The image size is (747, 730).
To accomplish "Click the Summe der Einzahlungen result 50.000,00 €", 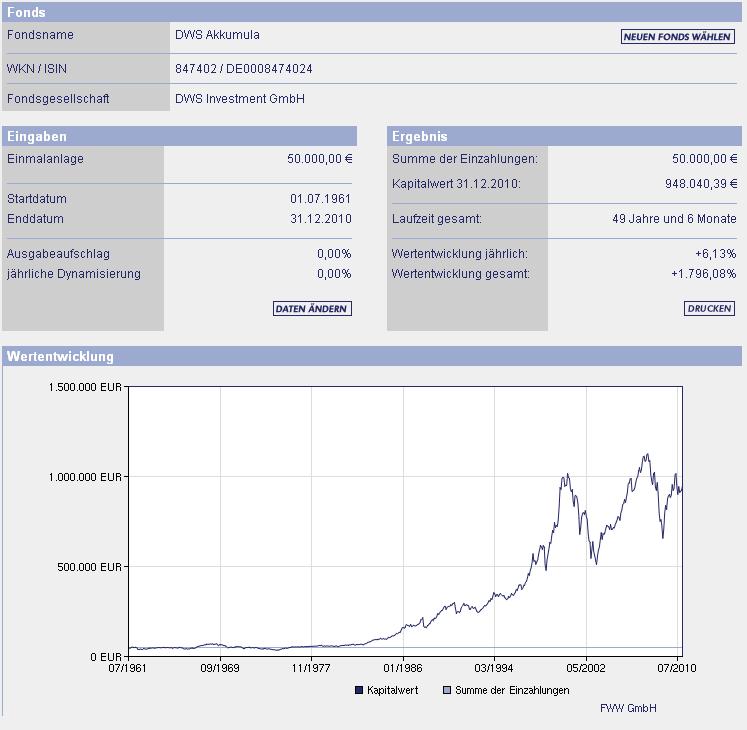I will tap(704, 159).
